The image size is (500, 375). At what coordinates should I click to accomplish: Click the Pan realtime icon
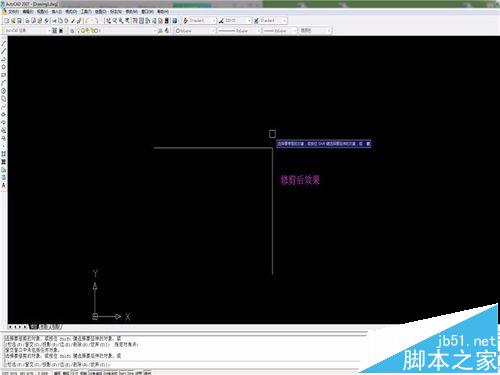[108, 21]
